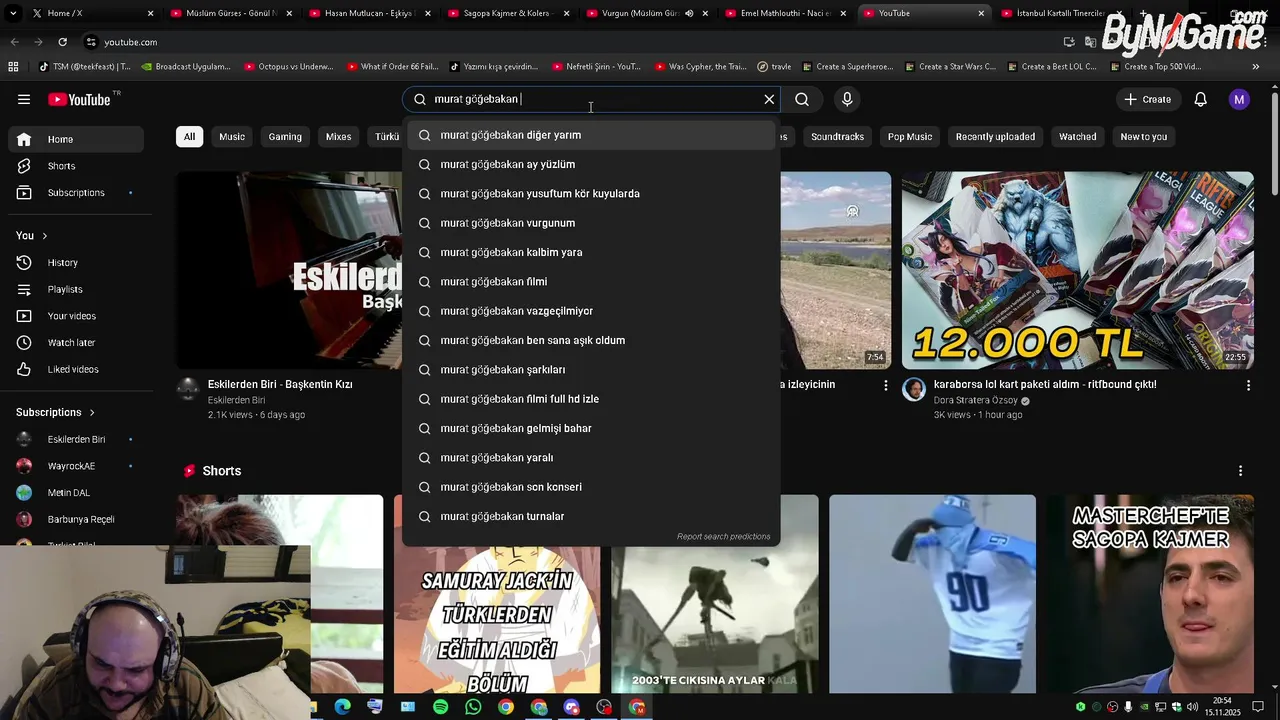Choose suggestion 'murat göğebakan kalbim yara'
This screenshot has width=1280, height=720.
(x=591, y=252)
